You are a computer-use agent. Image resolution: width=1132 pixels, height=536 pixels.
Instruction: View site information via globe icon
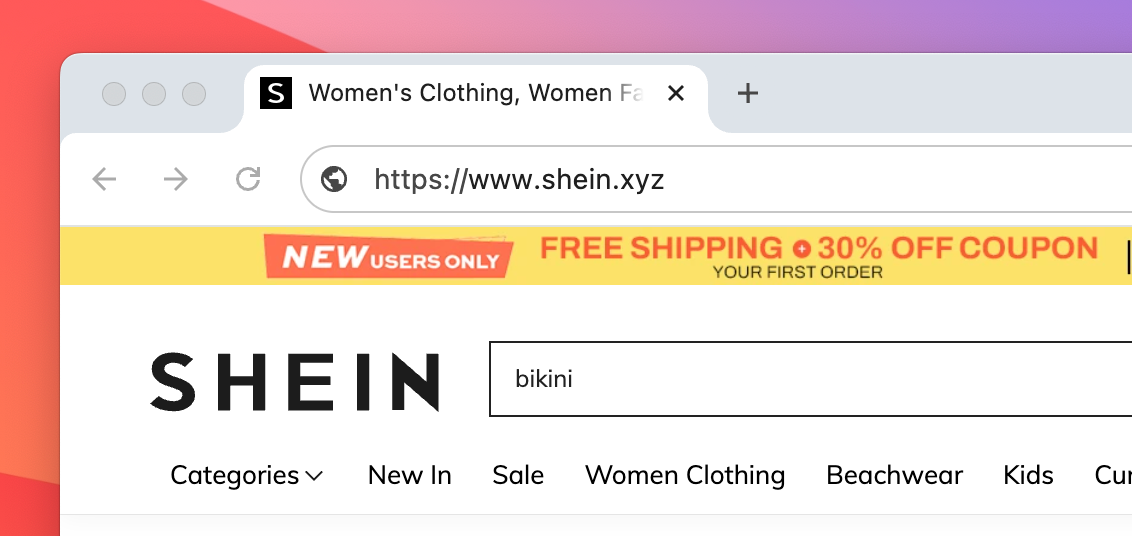[x=334, y=179]
